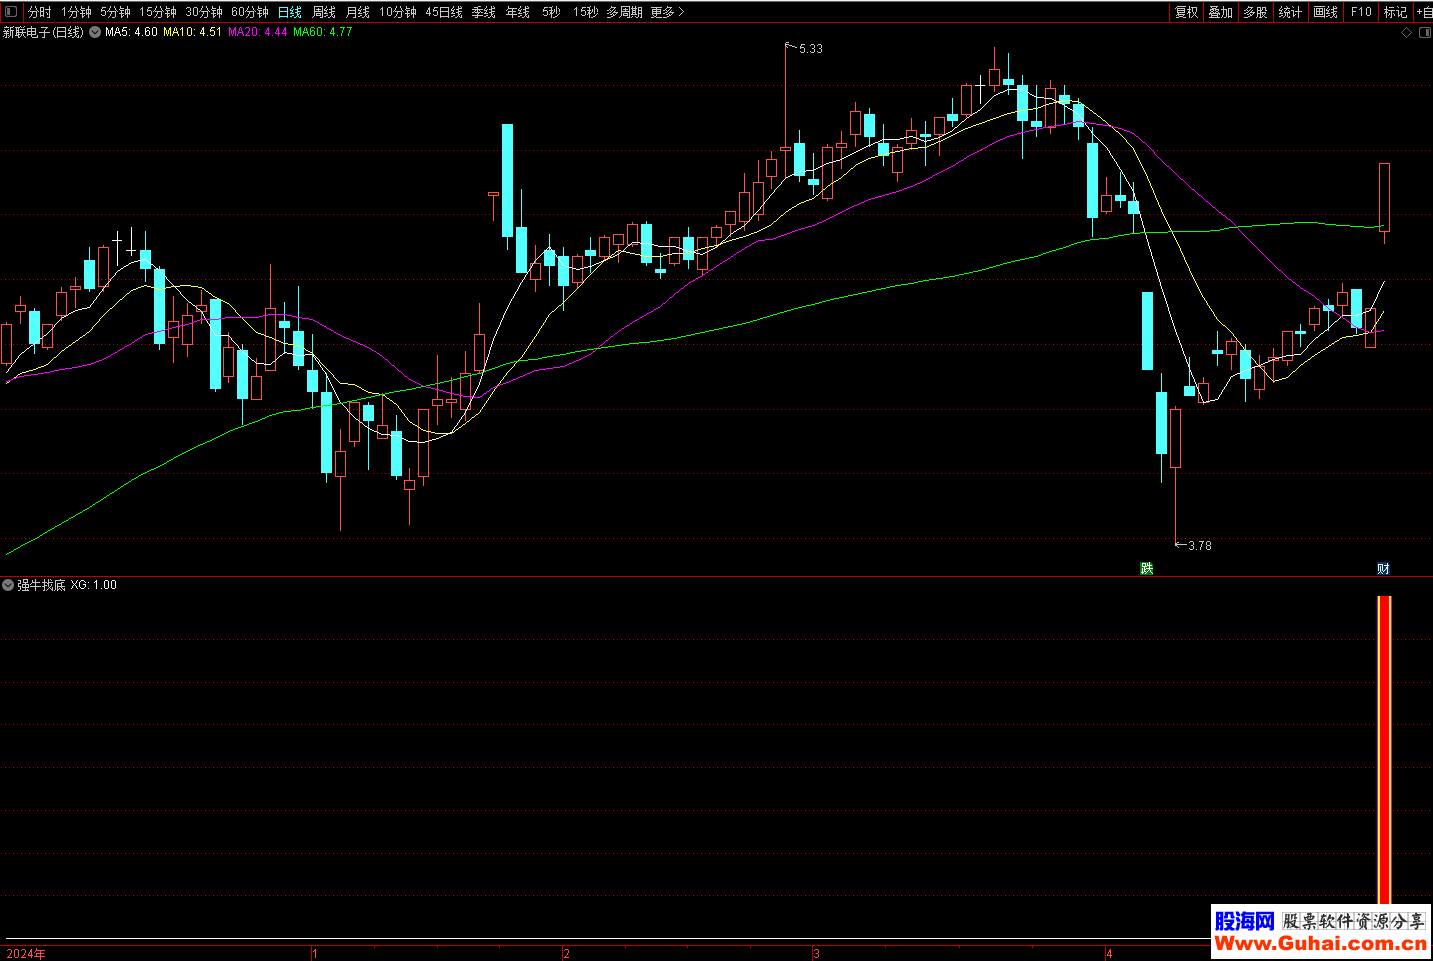Click the 新联电子(日线) stock title
Viewport: 1433px width, 961px height.
pos(43,32)
